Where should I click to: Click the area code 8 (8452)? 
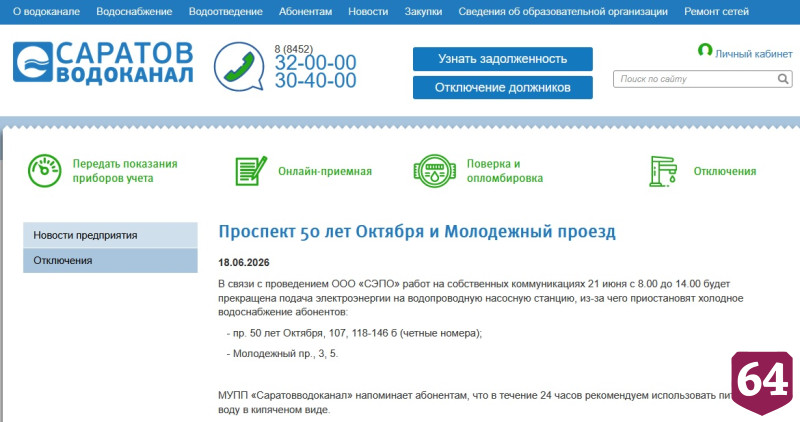click(x=293, y=49)
